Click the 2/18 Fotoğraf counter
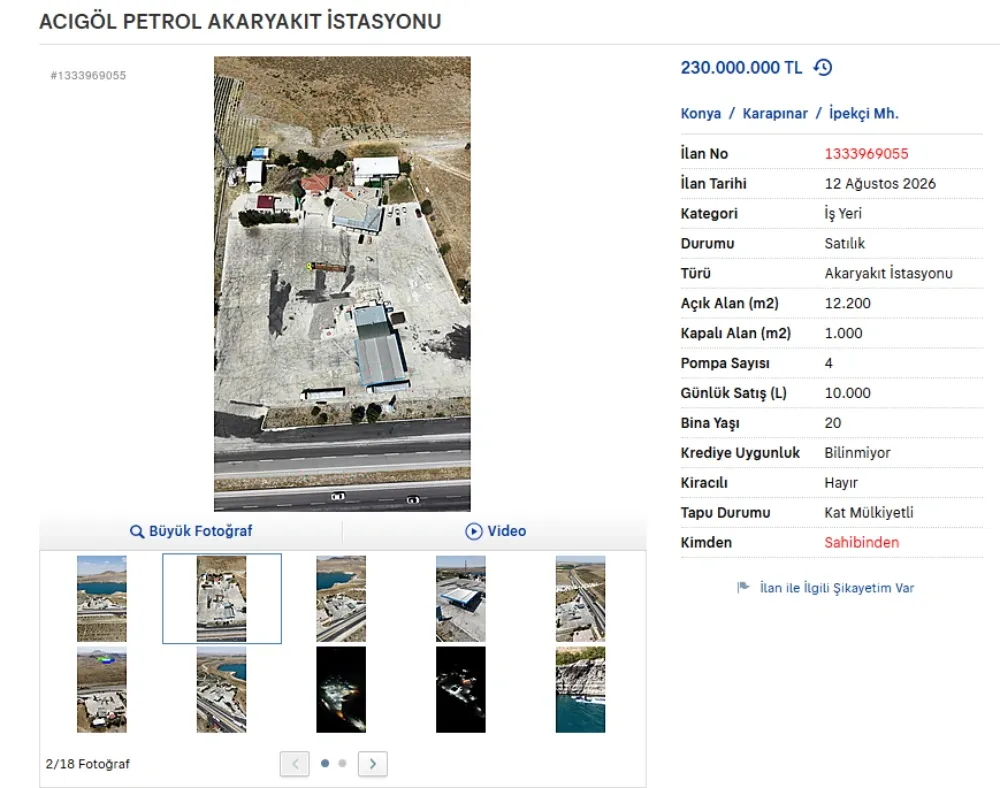1000x788 pixels. click(87, 764)
